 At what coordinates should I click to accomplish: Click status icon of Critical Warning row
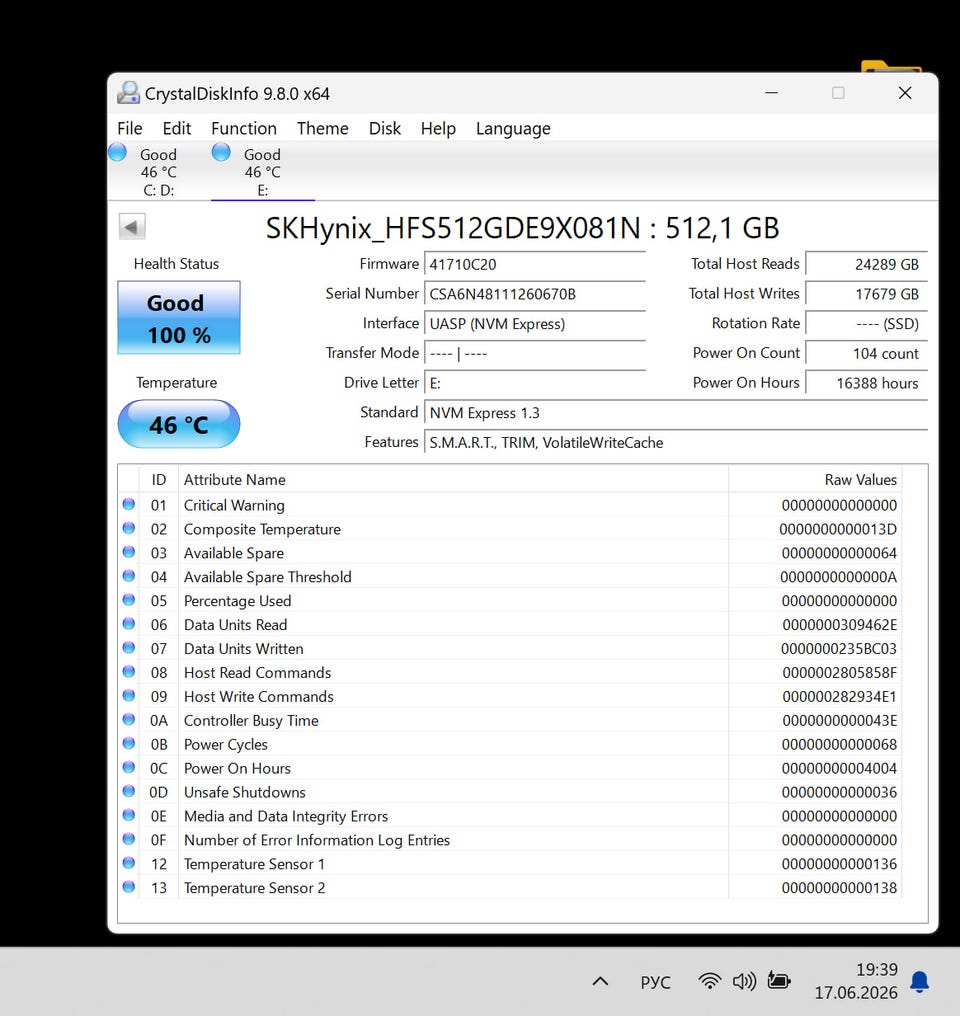coord(129,504)
